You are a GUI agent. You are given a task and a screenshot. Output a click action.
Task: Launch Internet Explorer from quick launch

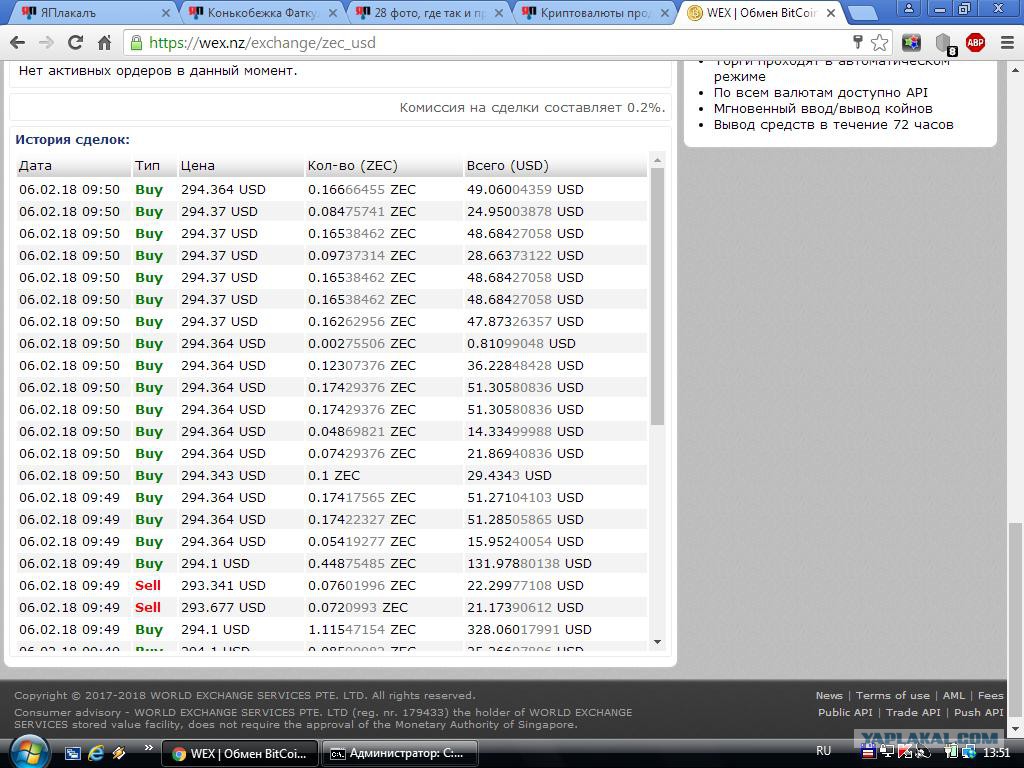point(96,754)
